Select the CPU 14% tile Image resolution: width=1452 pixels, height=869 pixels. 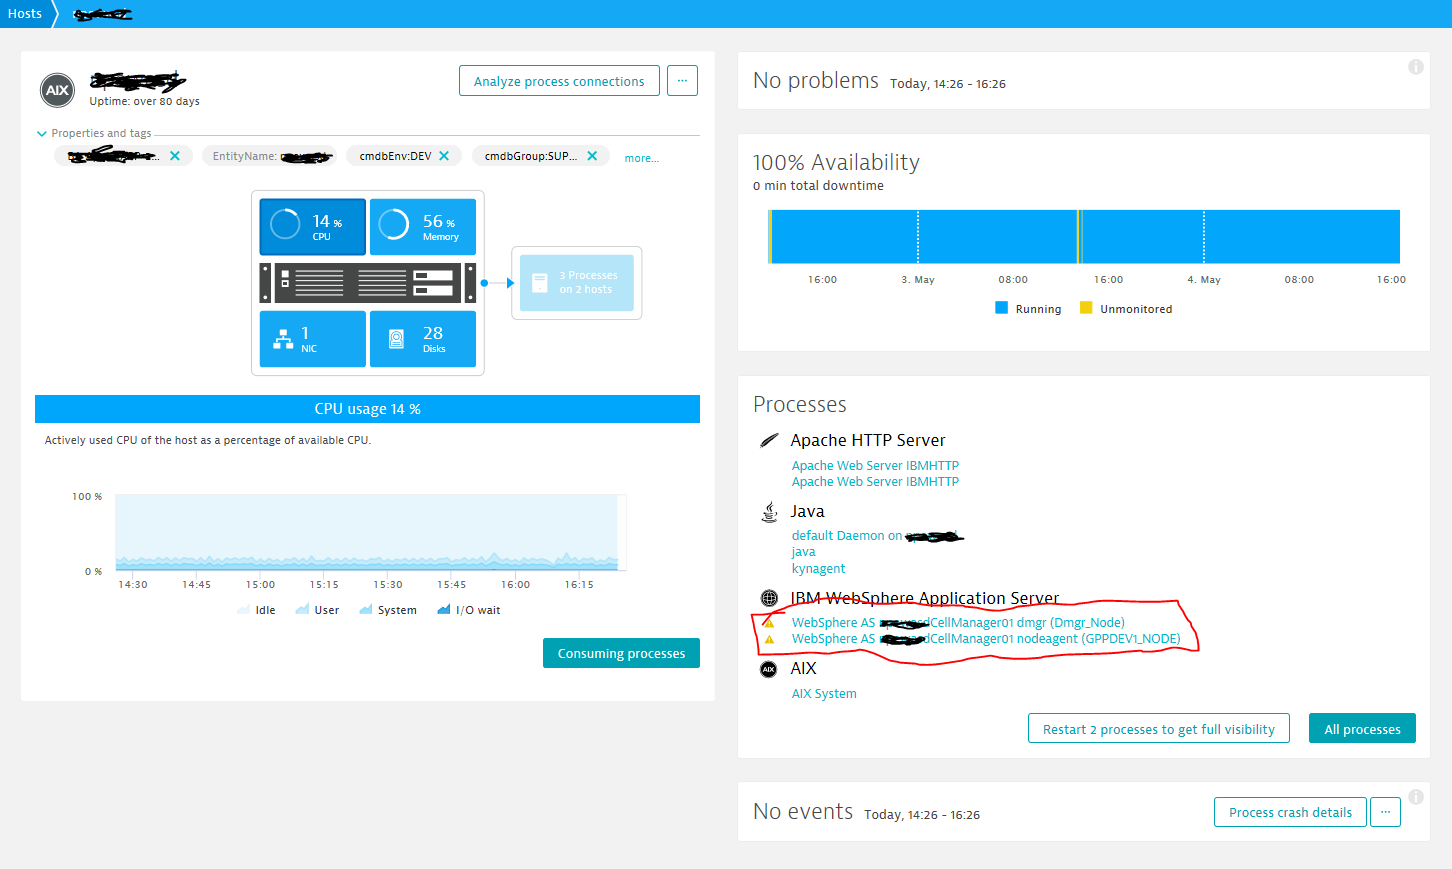point(312,227)
